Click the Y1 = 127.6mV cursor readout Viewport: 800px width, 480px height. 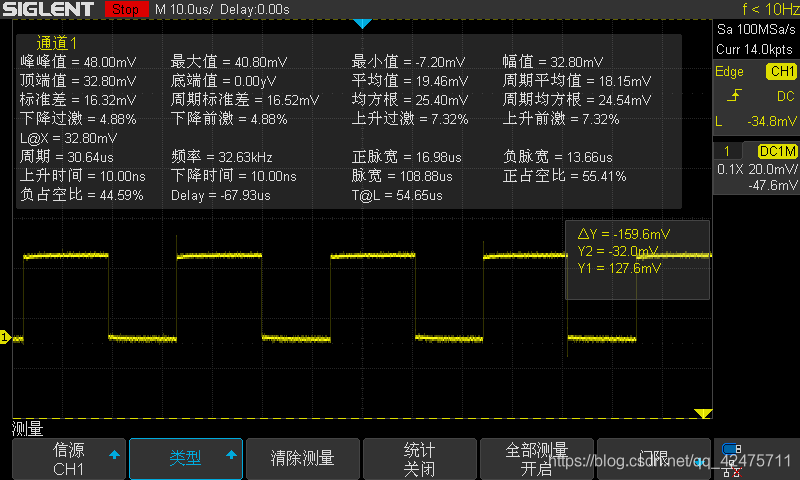click(x=619, y=268)
